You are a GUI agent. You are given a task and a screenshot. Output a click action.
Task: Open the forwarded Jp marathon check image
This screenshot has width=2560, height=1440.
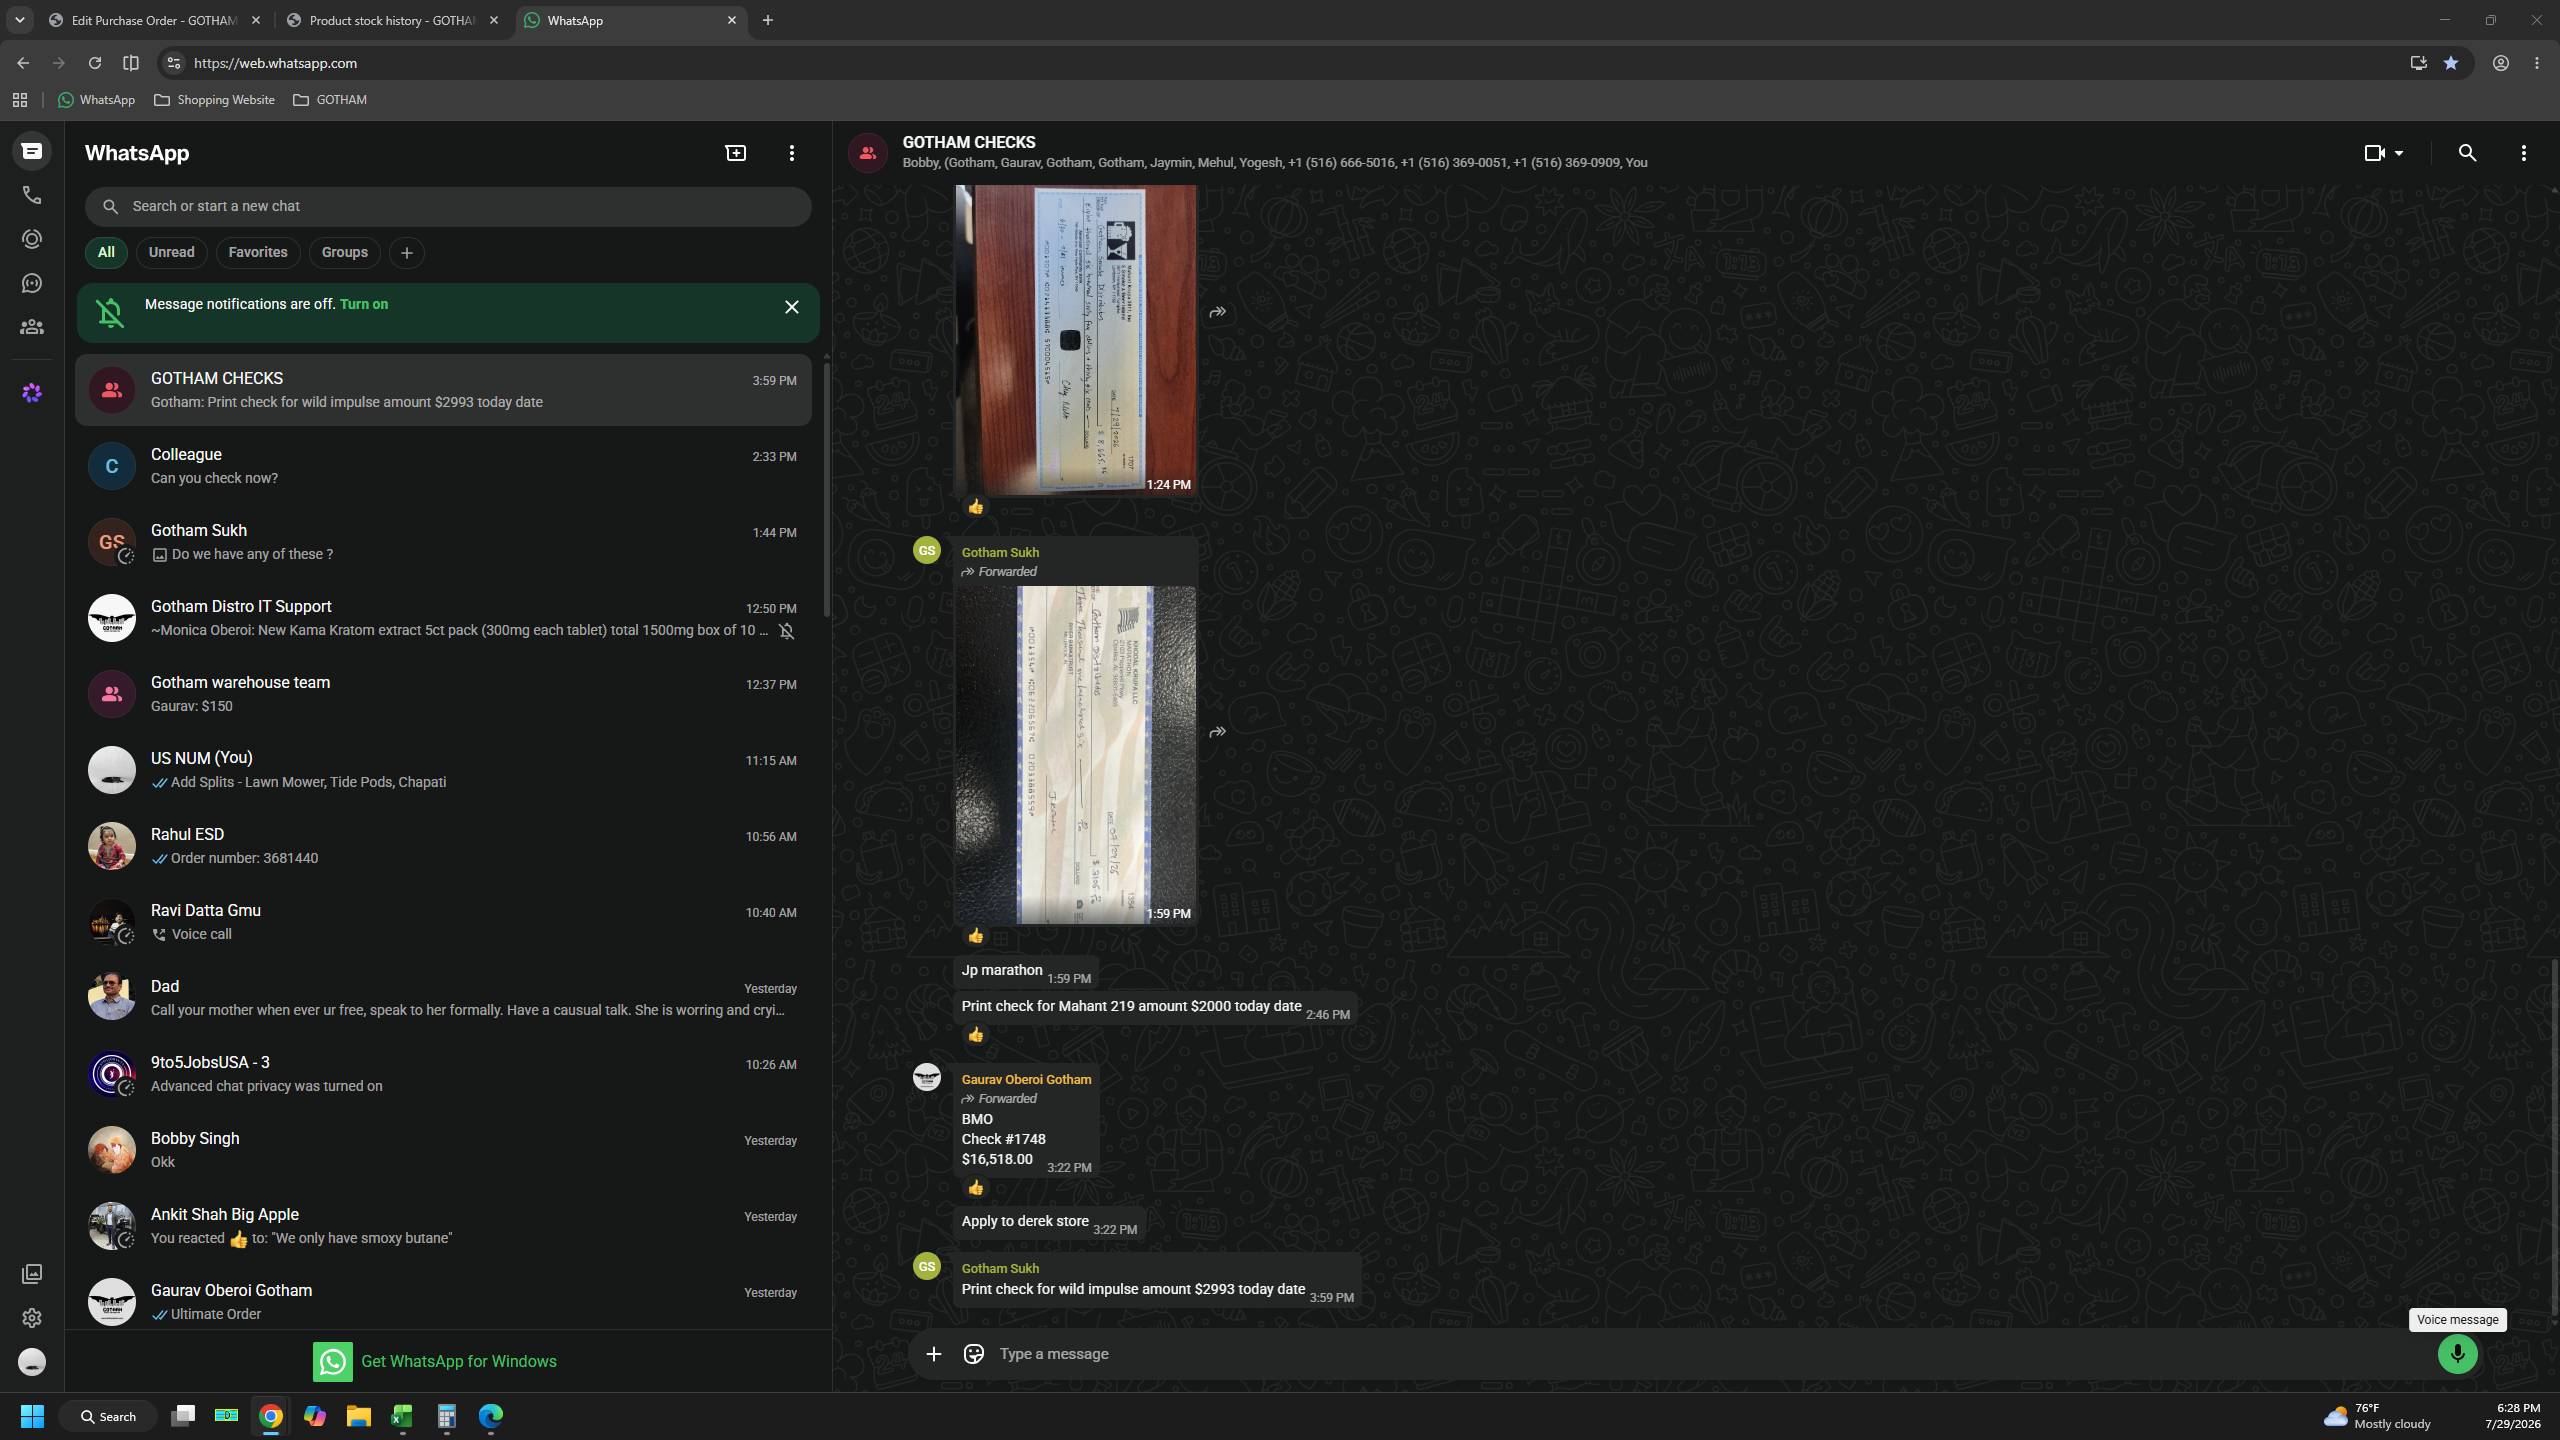coord(1075,755)
